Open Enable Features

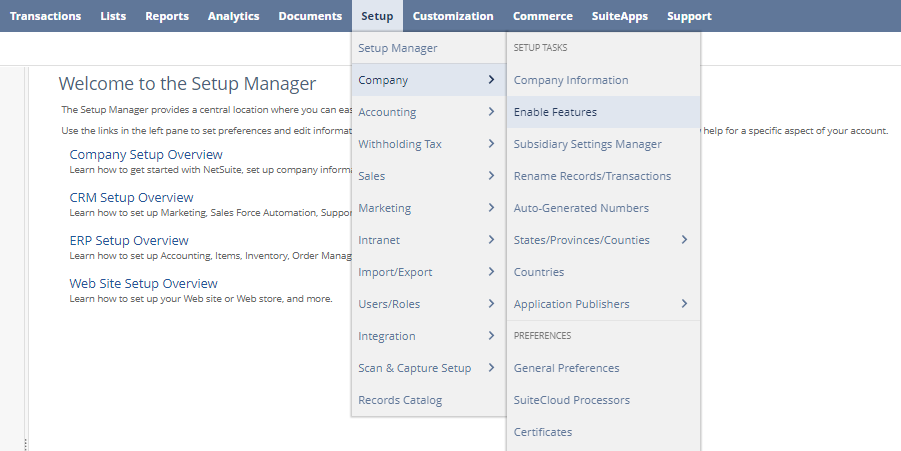click(x=603, y=112)
